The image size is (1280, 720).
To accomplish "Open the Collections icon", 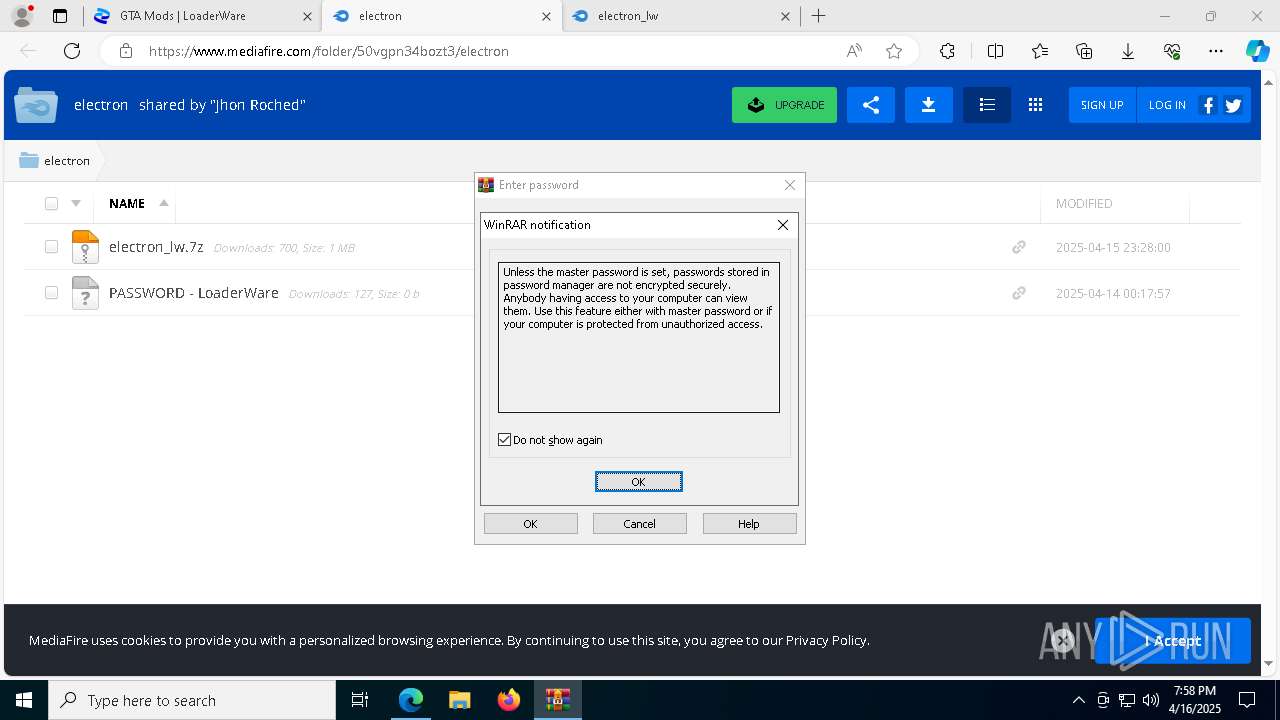I will pos(1084,51).
